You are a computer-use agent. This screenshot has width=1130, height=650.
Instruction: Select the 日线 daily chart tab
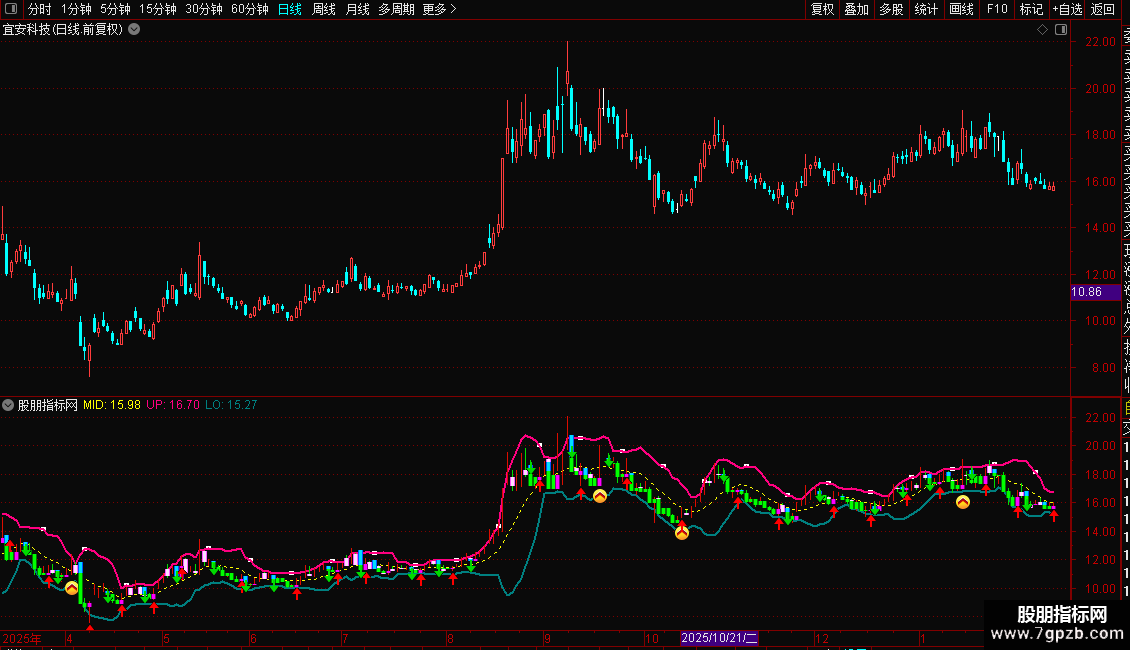pyautogui.click(x=290, y=9)
